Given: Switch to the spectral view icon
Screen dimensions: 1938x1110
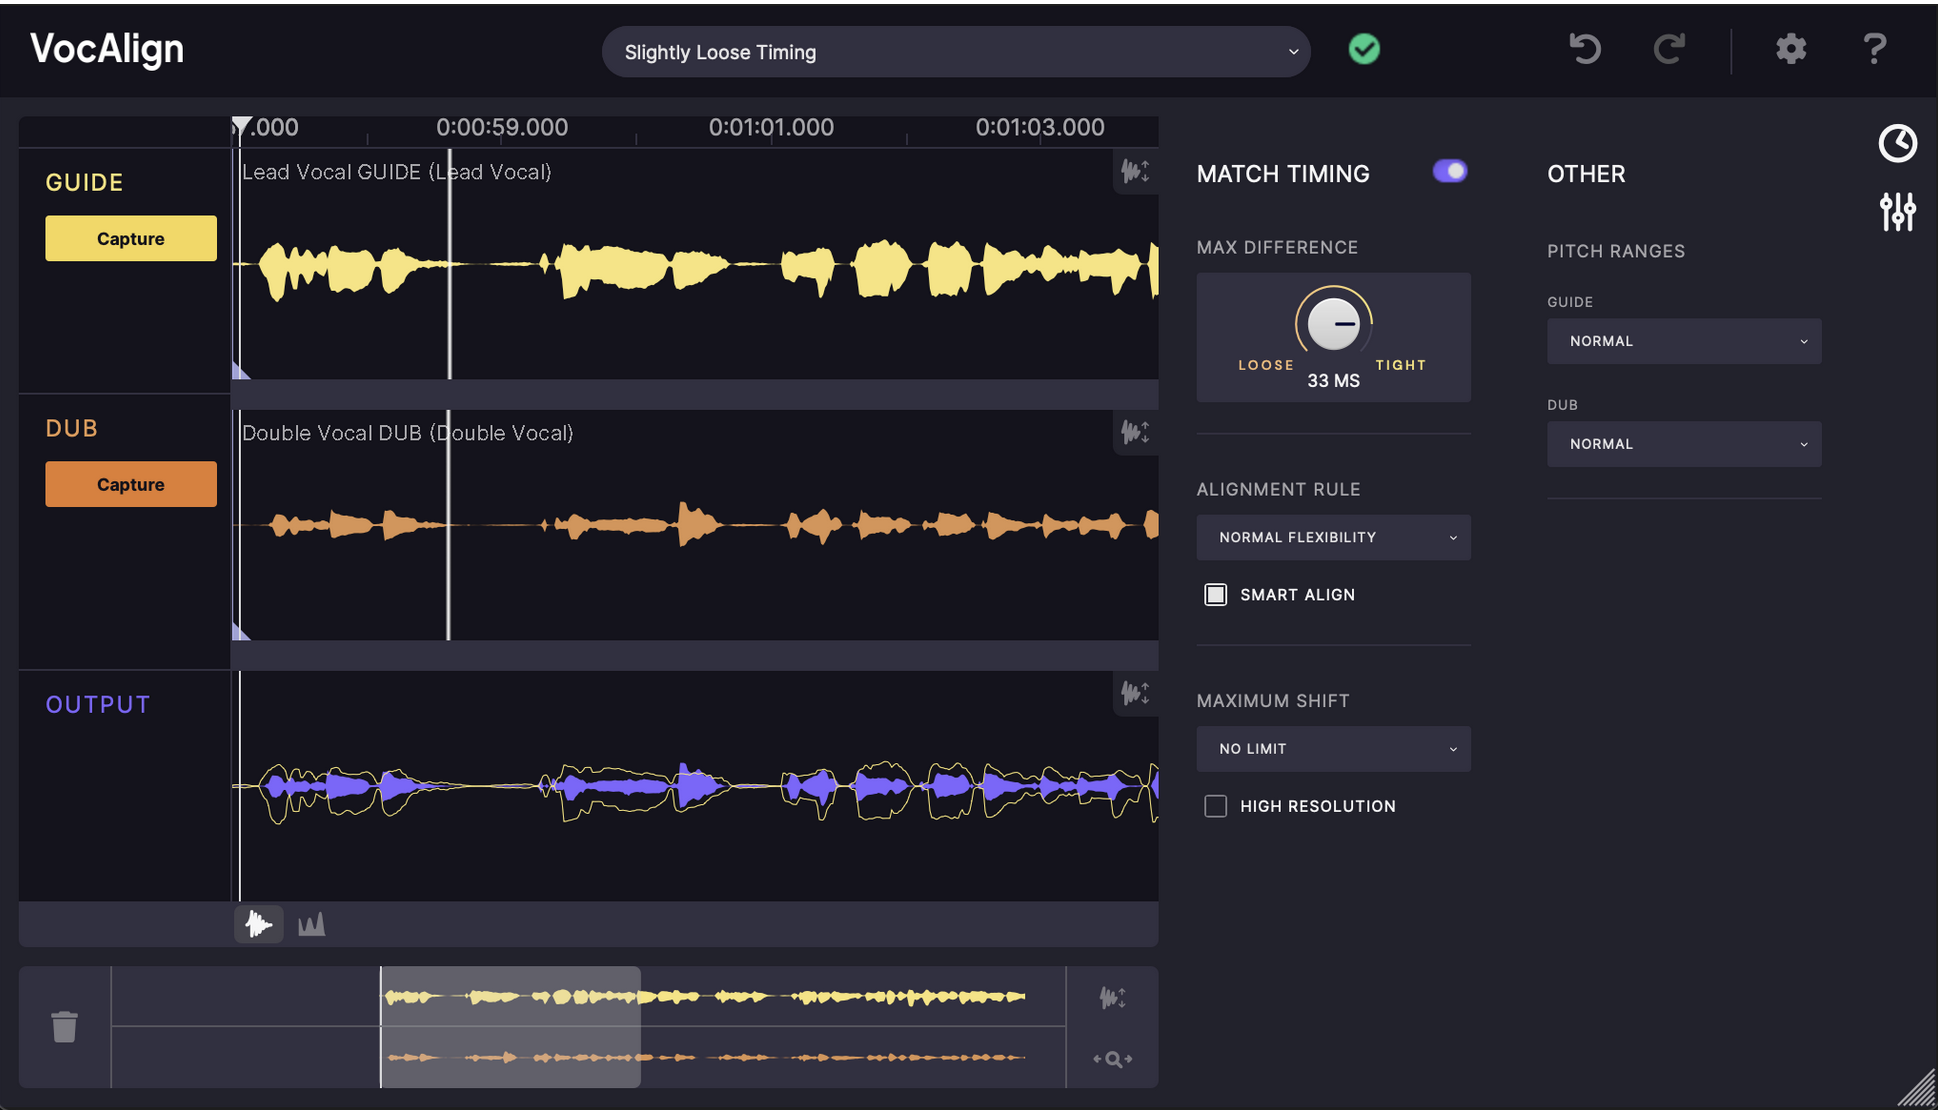Looking at the screenshot, I should point(310,924).
